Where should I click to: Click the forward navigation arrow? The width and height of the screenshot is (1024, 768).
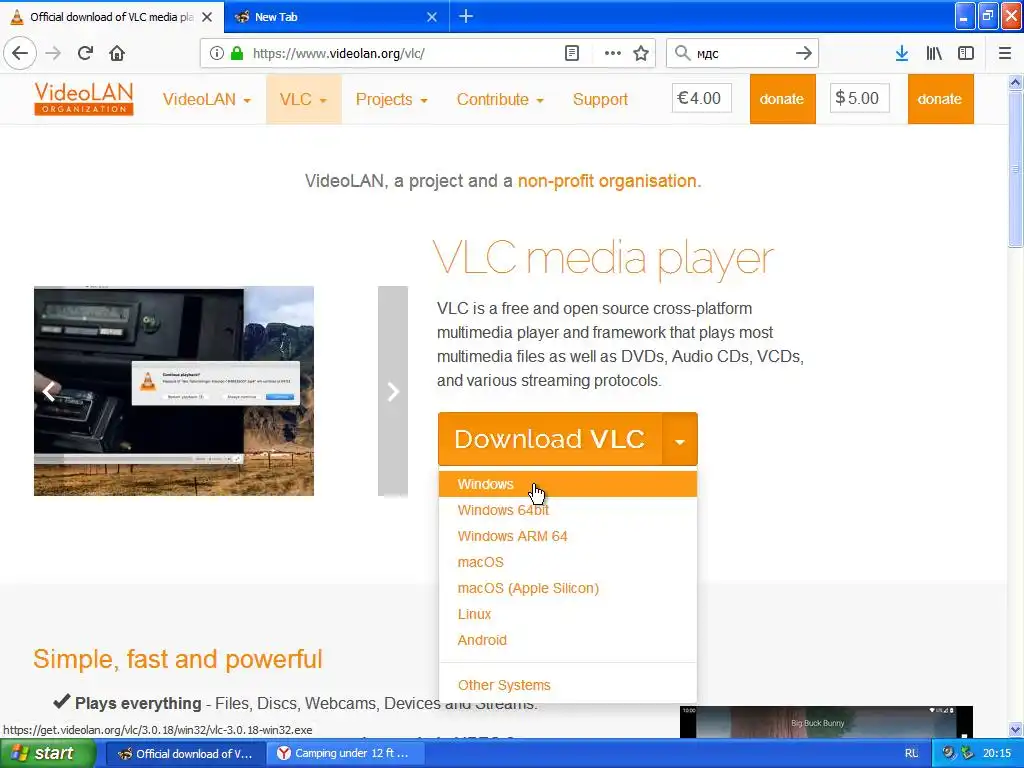point(54,53)
